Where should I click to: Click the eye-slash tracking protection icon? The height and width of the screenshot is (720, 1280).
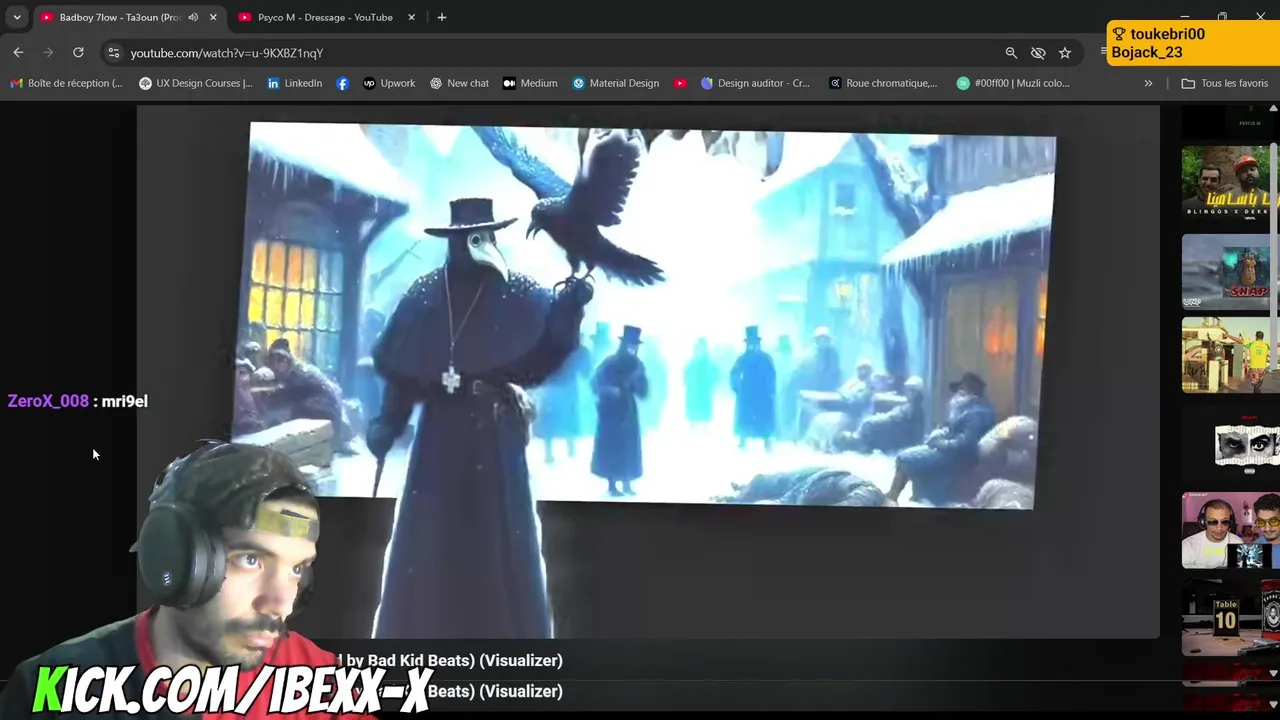click(x=1038, y=53)
